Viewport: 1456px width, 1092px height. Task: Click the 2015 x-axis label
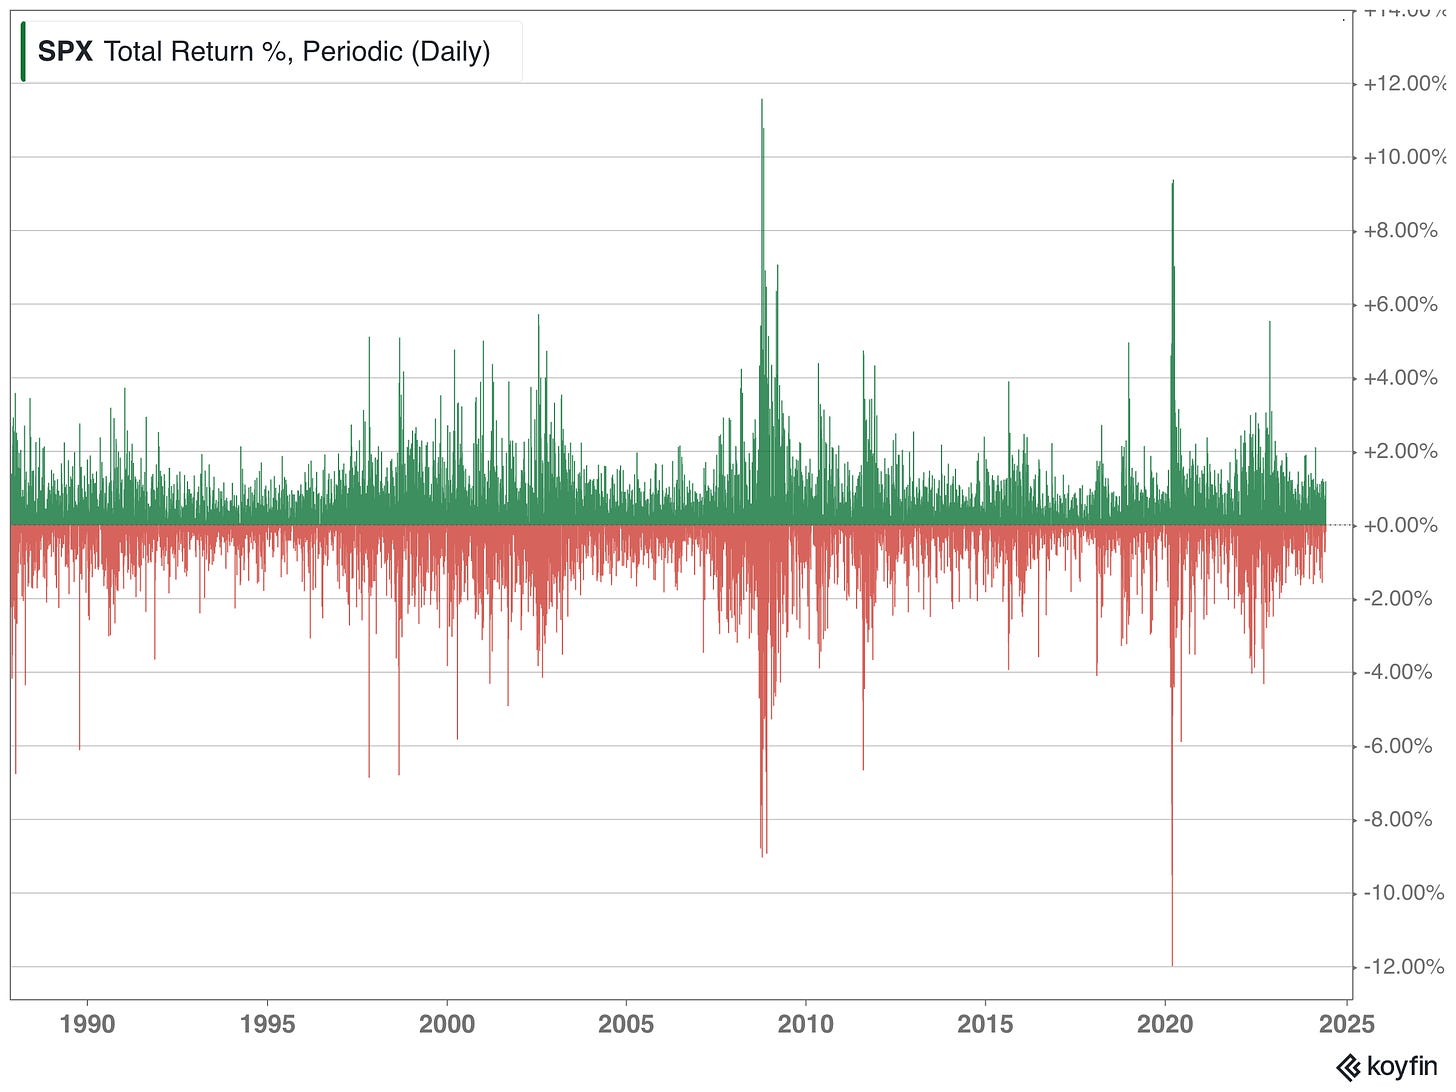[985, 1024]
